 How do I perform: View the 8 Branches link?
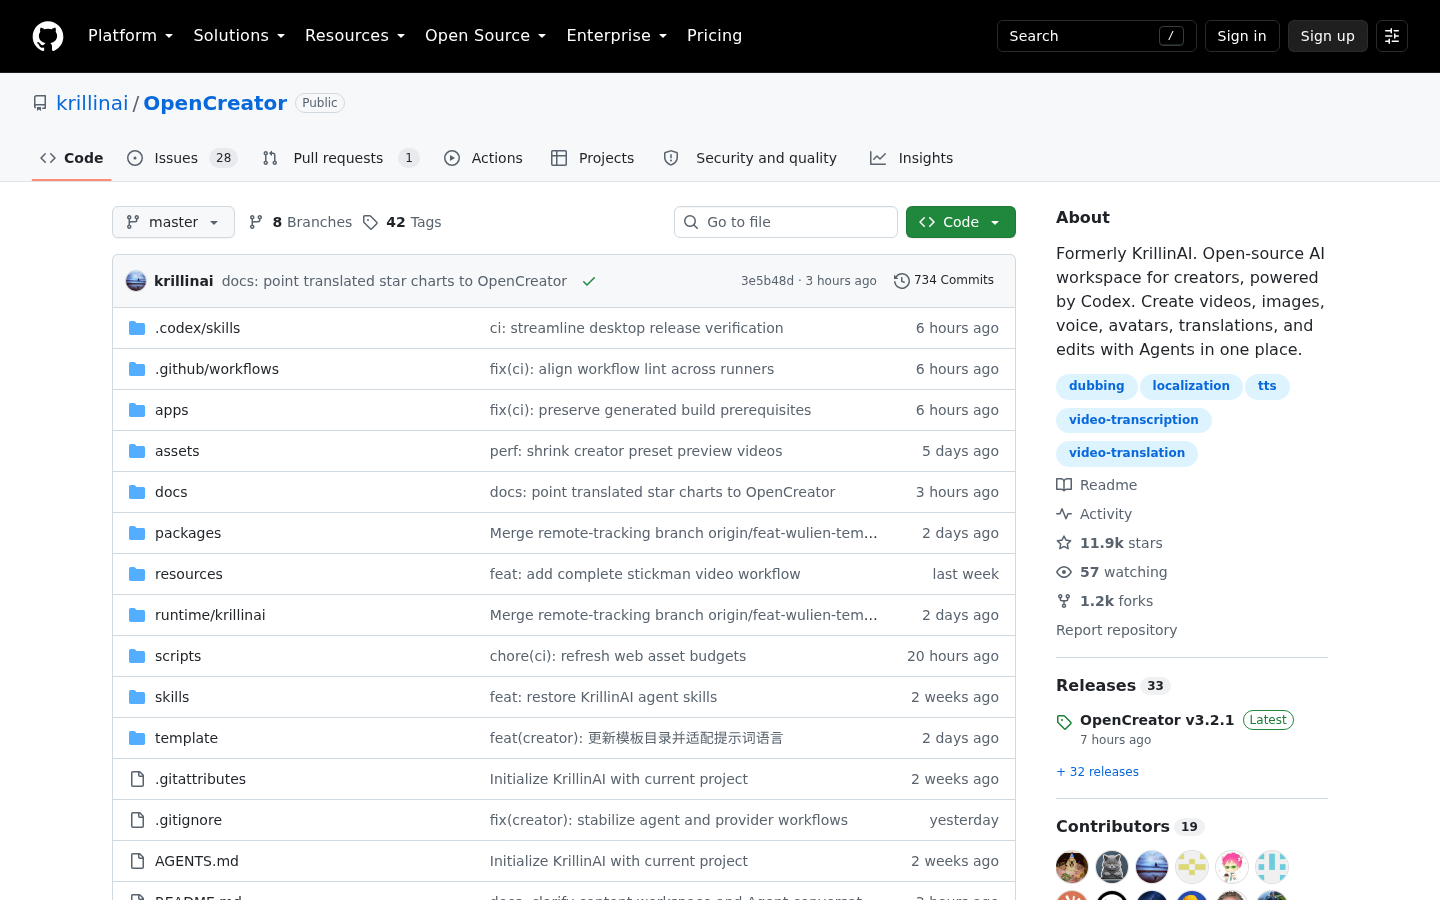[300, 222]
